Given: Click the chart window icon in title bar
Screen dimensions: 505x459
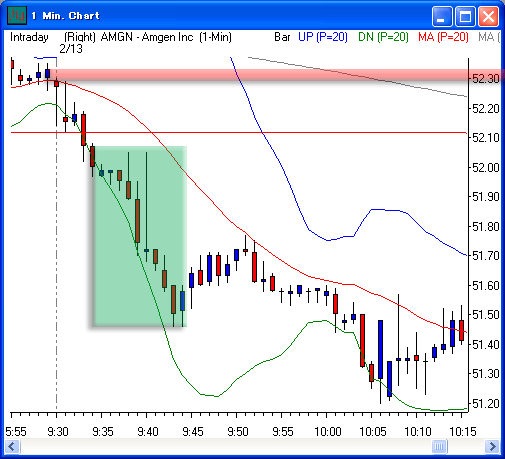Looking at the screenshot, I should (17, 16).
